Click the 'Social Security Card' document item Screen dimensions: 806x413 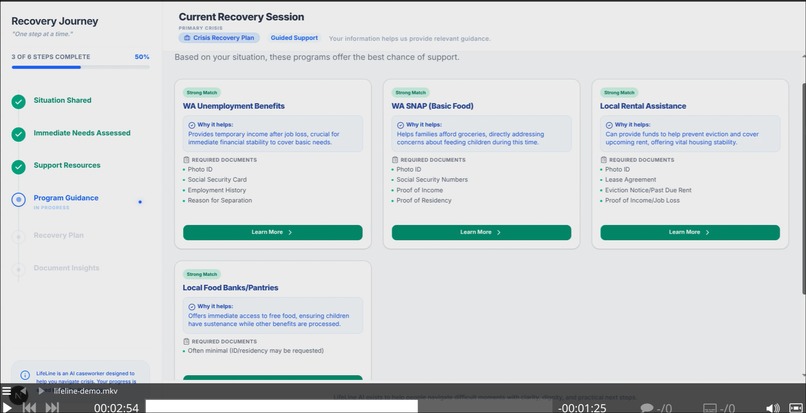(217, 180)
